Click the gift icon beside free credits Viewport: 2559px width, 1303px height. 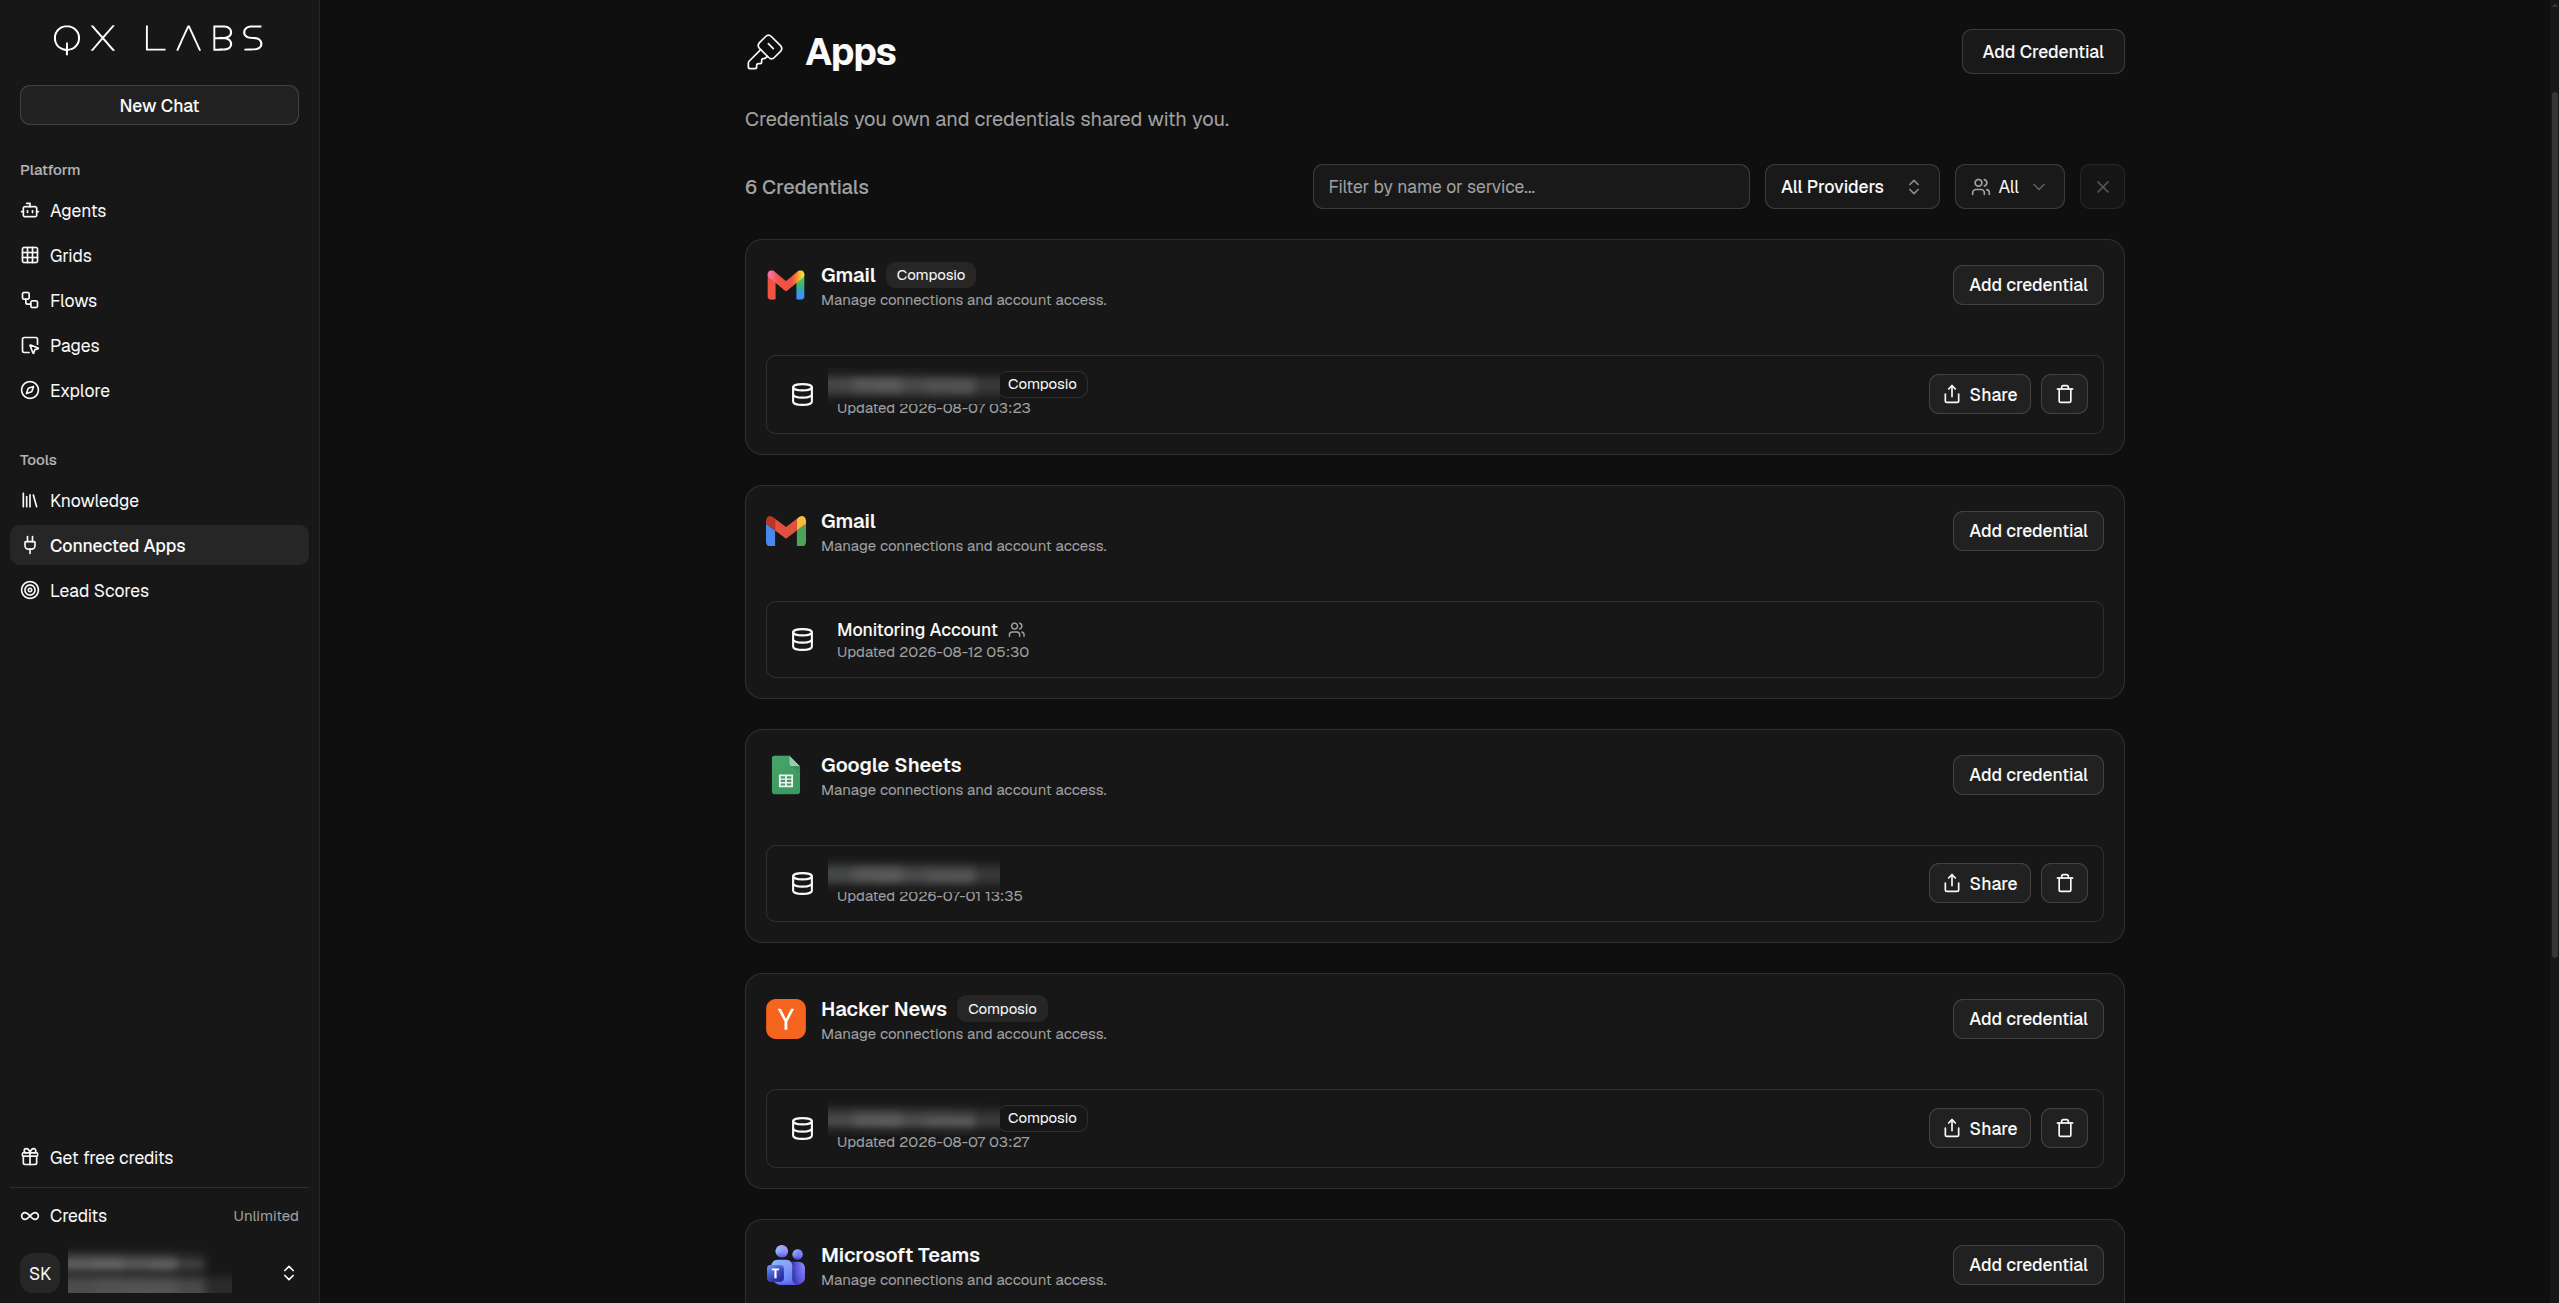tap(30, 1157)
